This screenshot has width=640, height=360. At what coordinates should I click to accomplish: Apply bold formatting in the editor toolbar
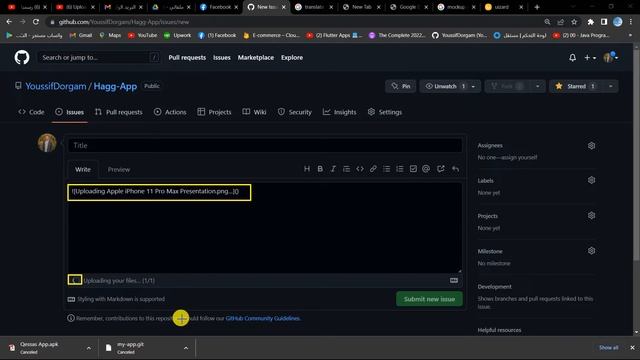[320, 169]
